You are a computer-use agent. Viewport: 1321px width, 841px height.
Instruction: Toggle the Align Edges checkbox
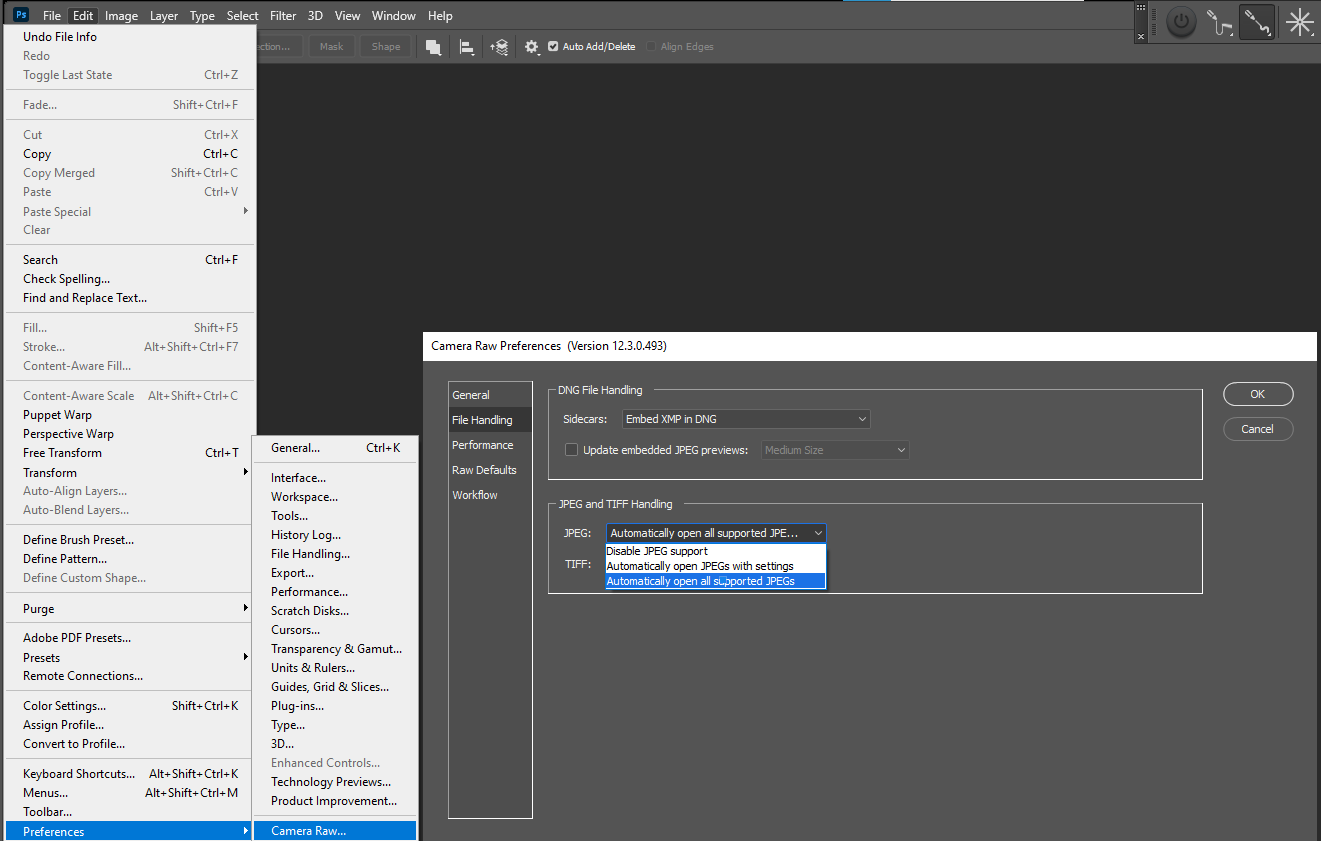(x=651, y=46)
